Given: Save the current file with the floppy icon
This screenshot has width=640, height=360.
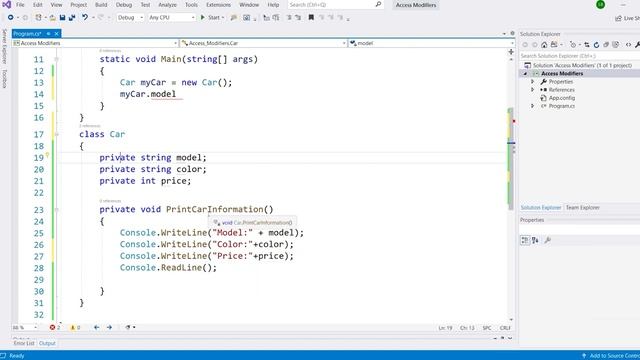Looking at the screenshot, I should pos(62,18).
